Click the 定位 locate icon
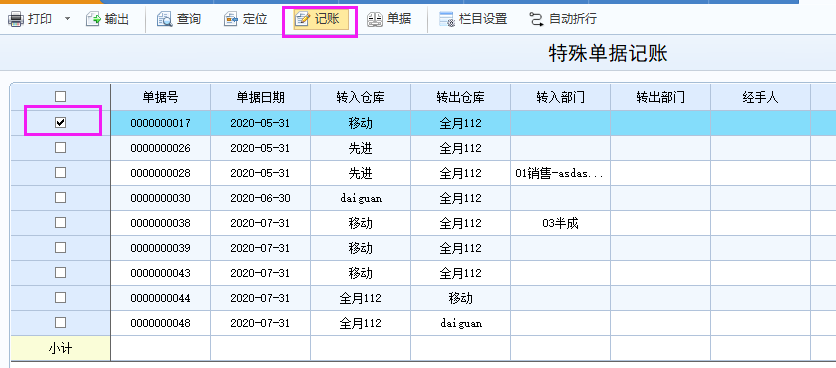836x368 pixels. [x=230, y=20]
